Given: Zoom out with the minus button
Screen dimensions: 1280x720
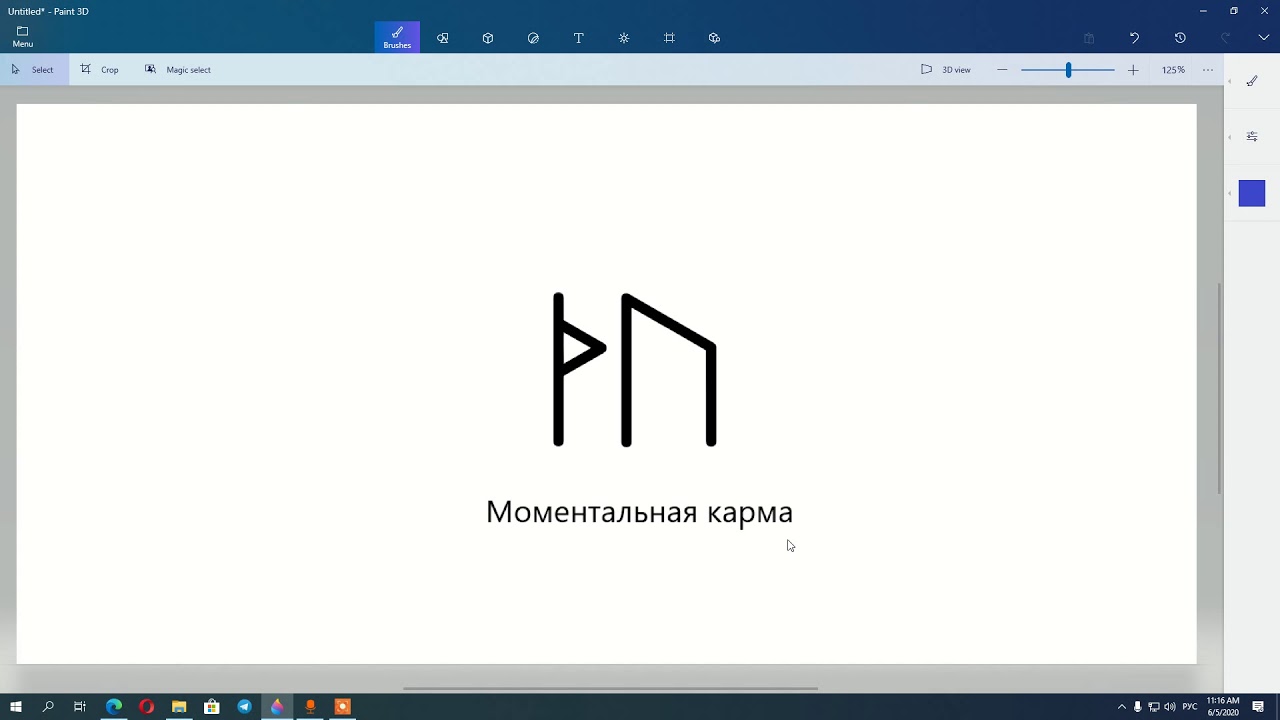Looking at the screenshot, I should (1002, 70).
